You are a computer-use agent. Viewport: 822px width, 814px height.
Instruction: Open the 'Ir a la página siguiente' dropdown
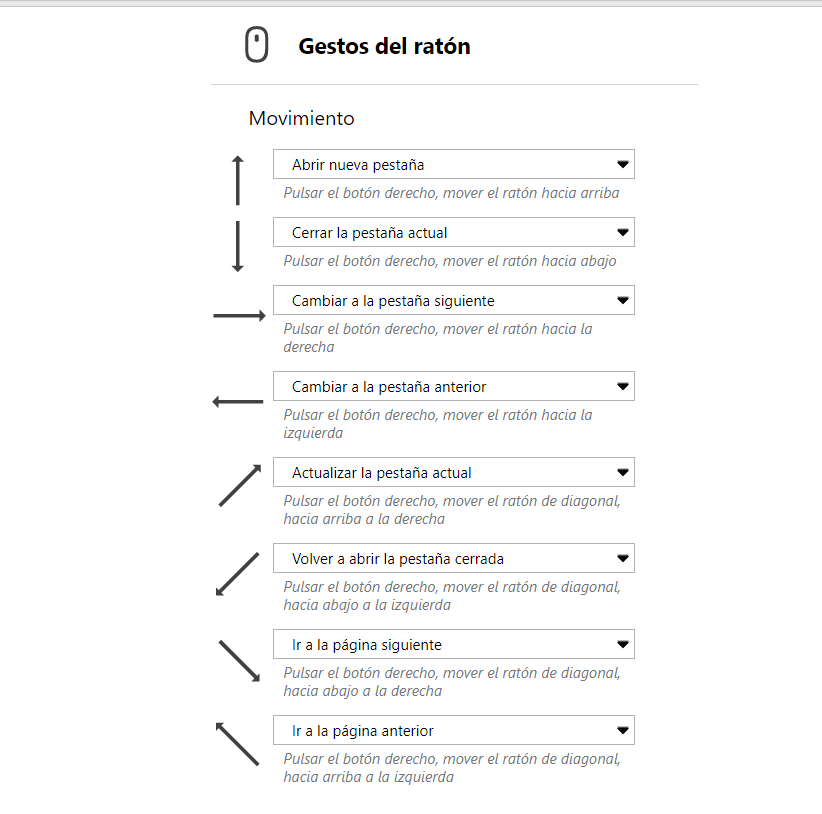click(453, 644)
